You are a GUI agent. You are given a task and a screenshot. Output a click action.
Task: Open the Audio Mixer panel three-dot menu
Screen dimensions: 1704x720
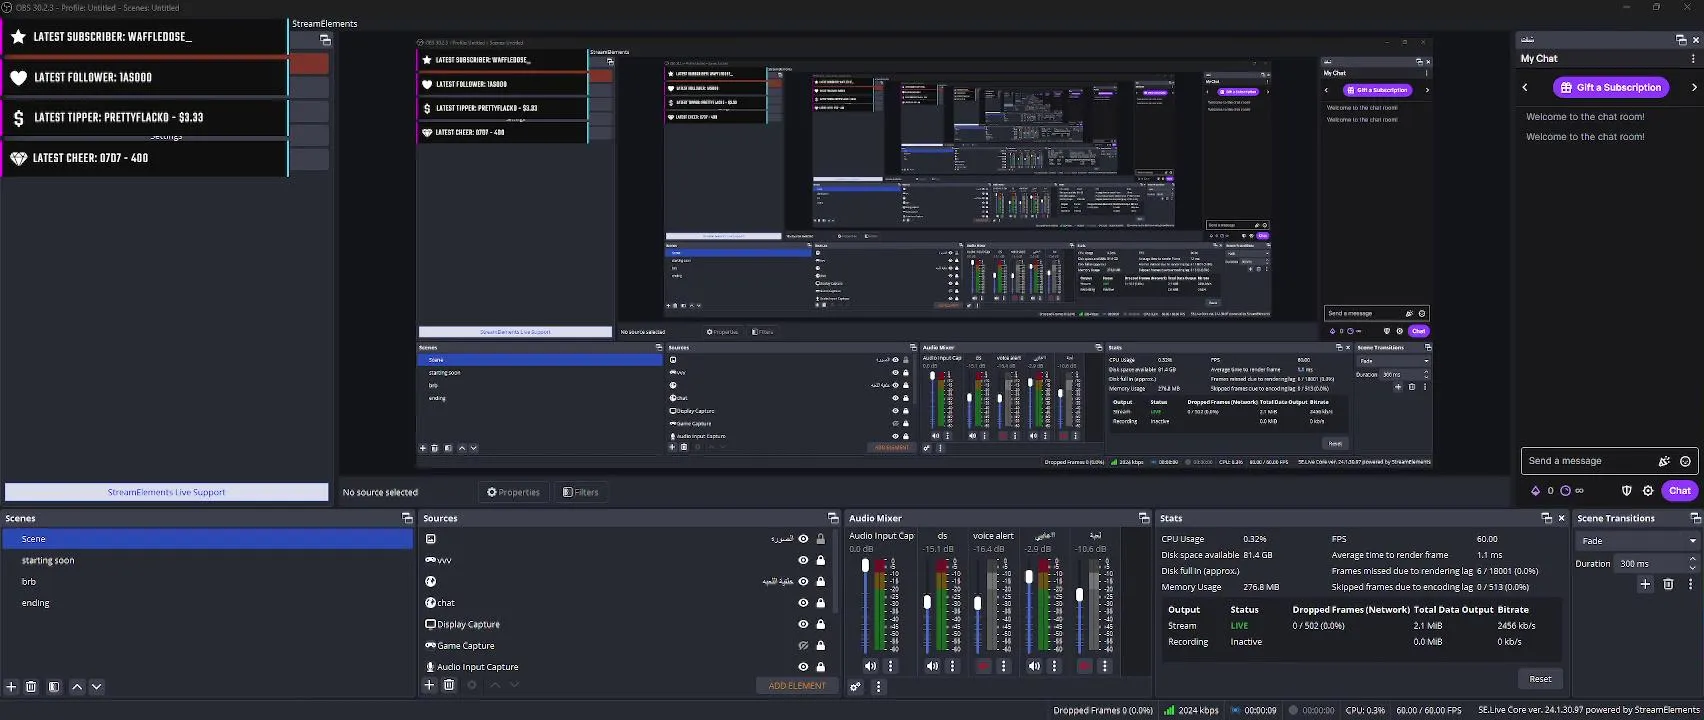878,687
